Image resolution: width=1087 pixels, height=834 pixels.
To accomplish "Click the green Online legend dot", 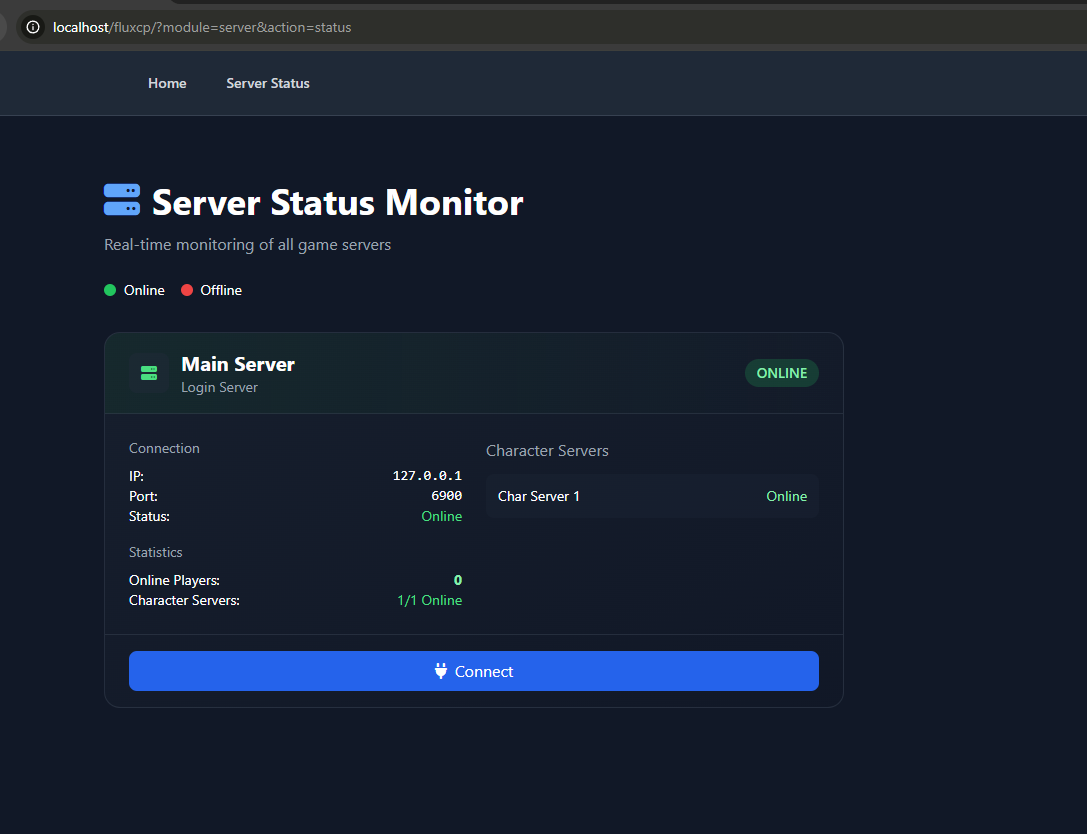I will coord(110,290).
